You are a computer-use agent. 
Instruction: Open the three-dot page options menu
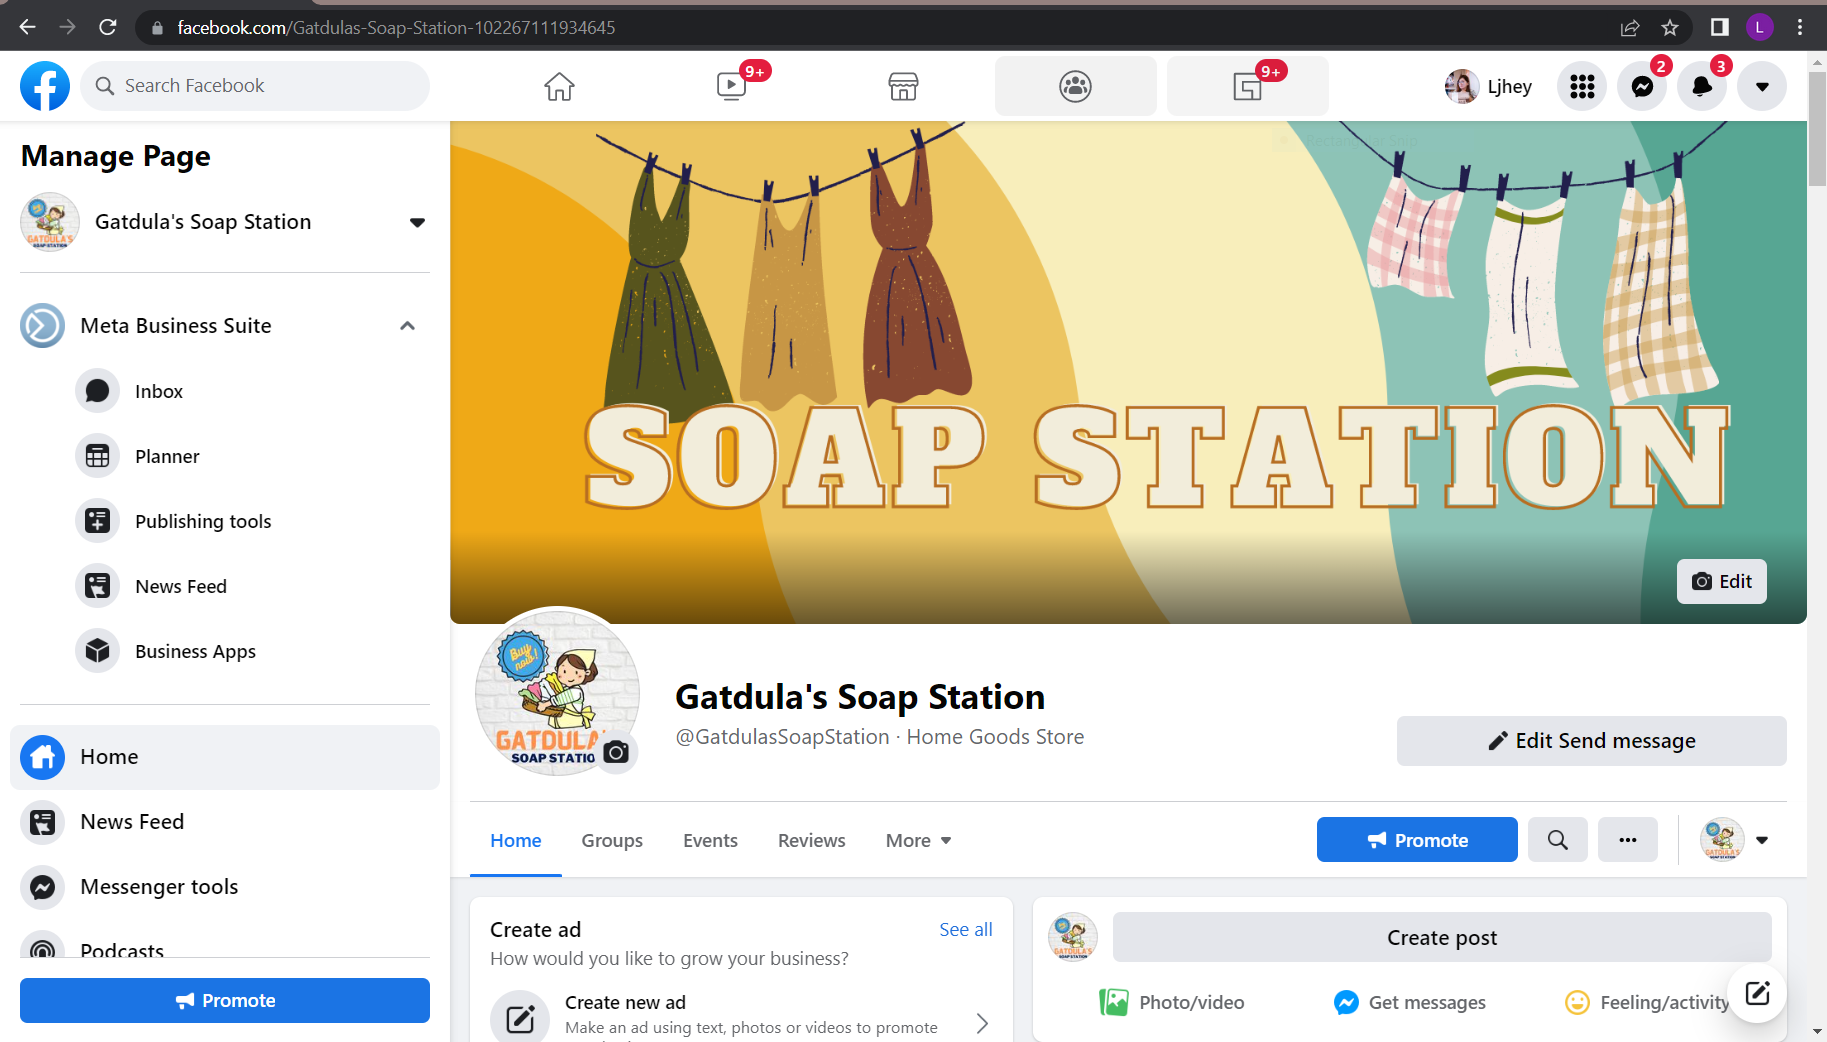[1628, 840]
